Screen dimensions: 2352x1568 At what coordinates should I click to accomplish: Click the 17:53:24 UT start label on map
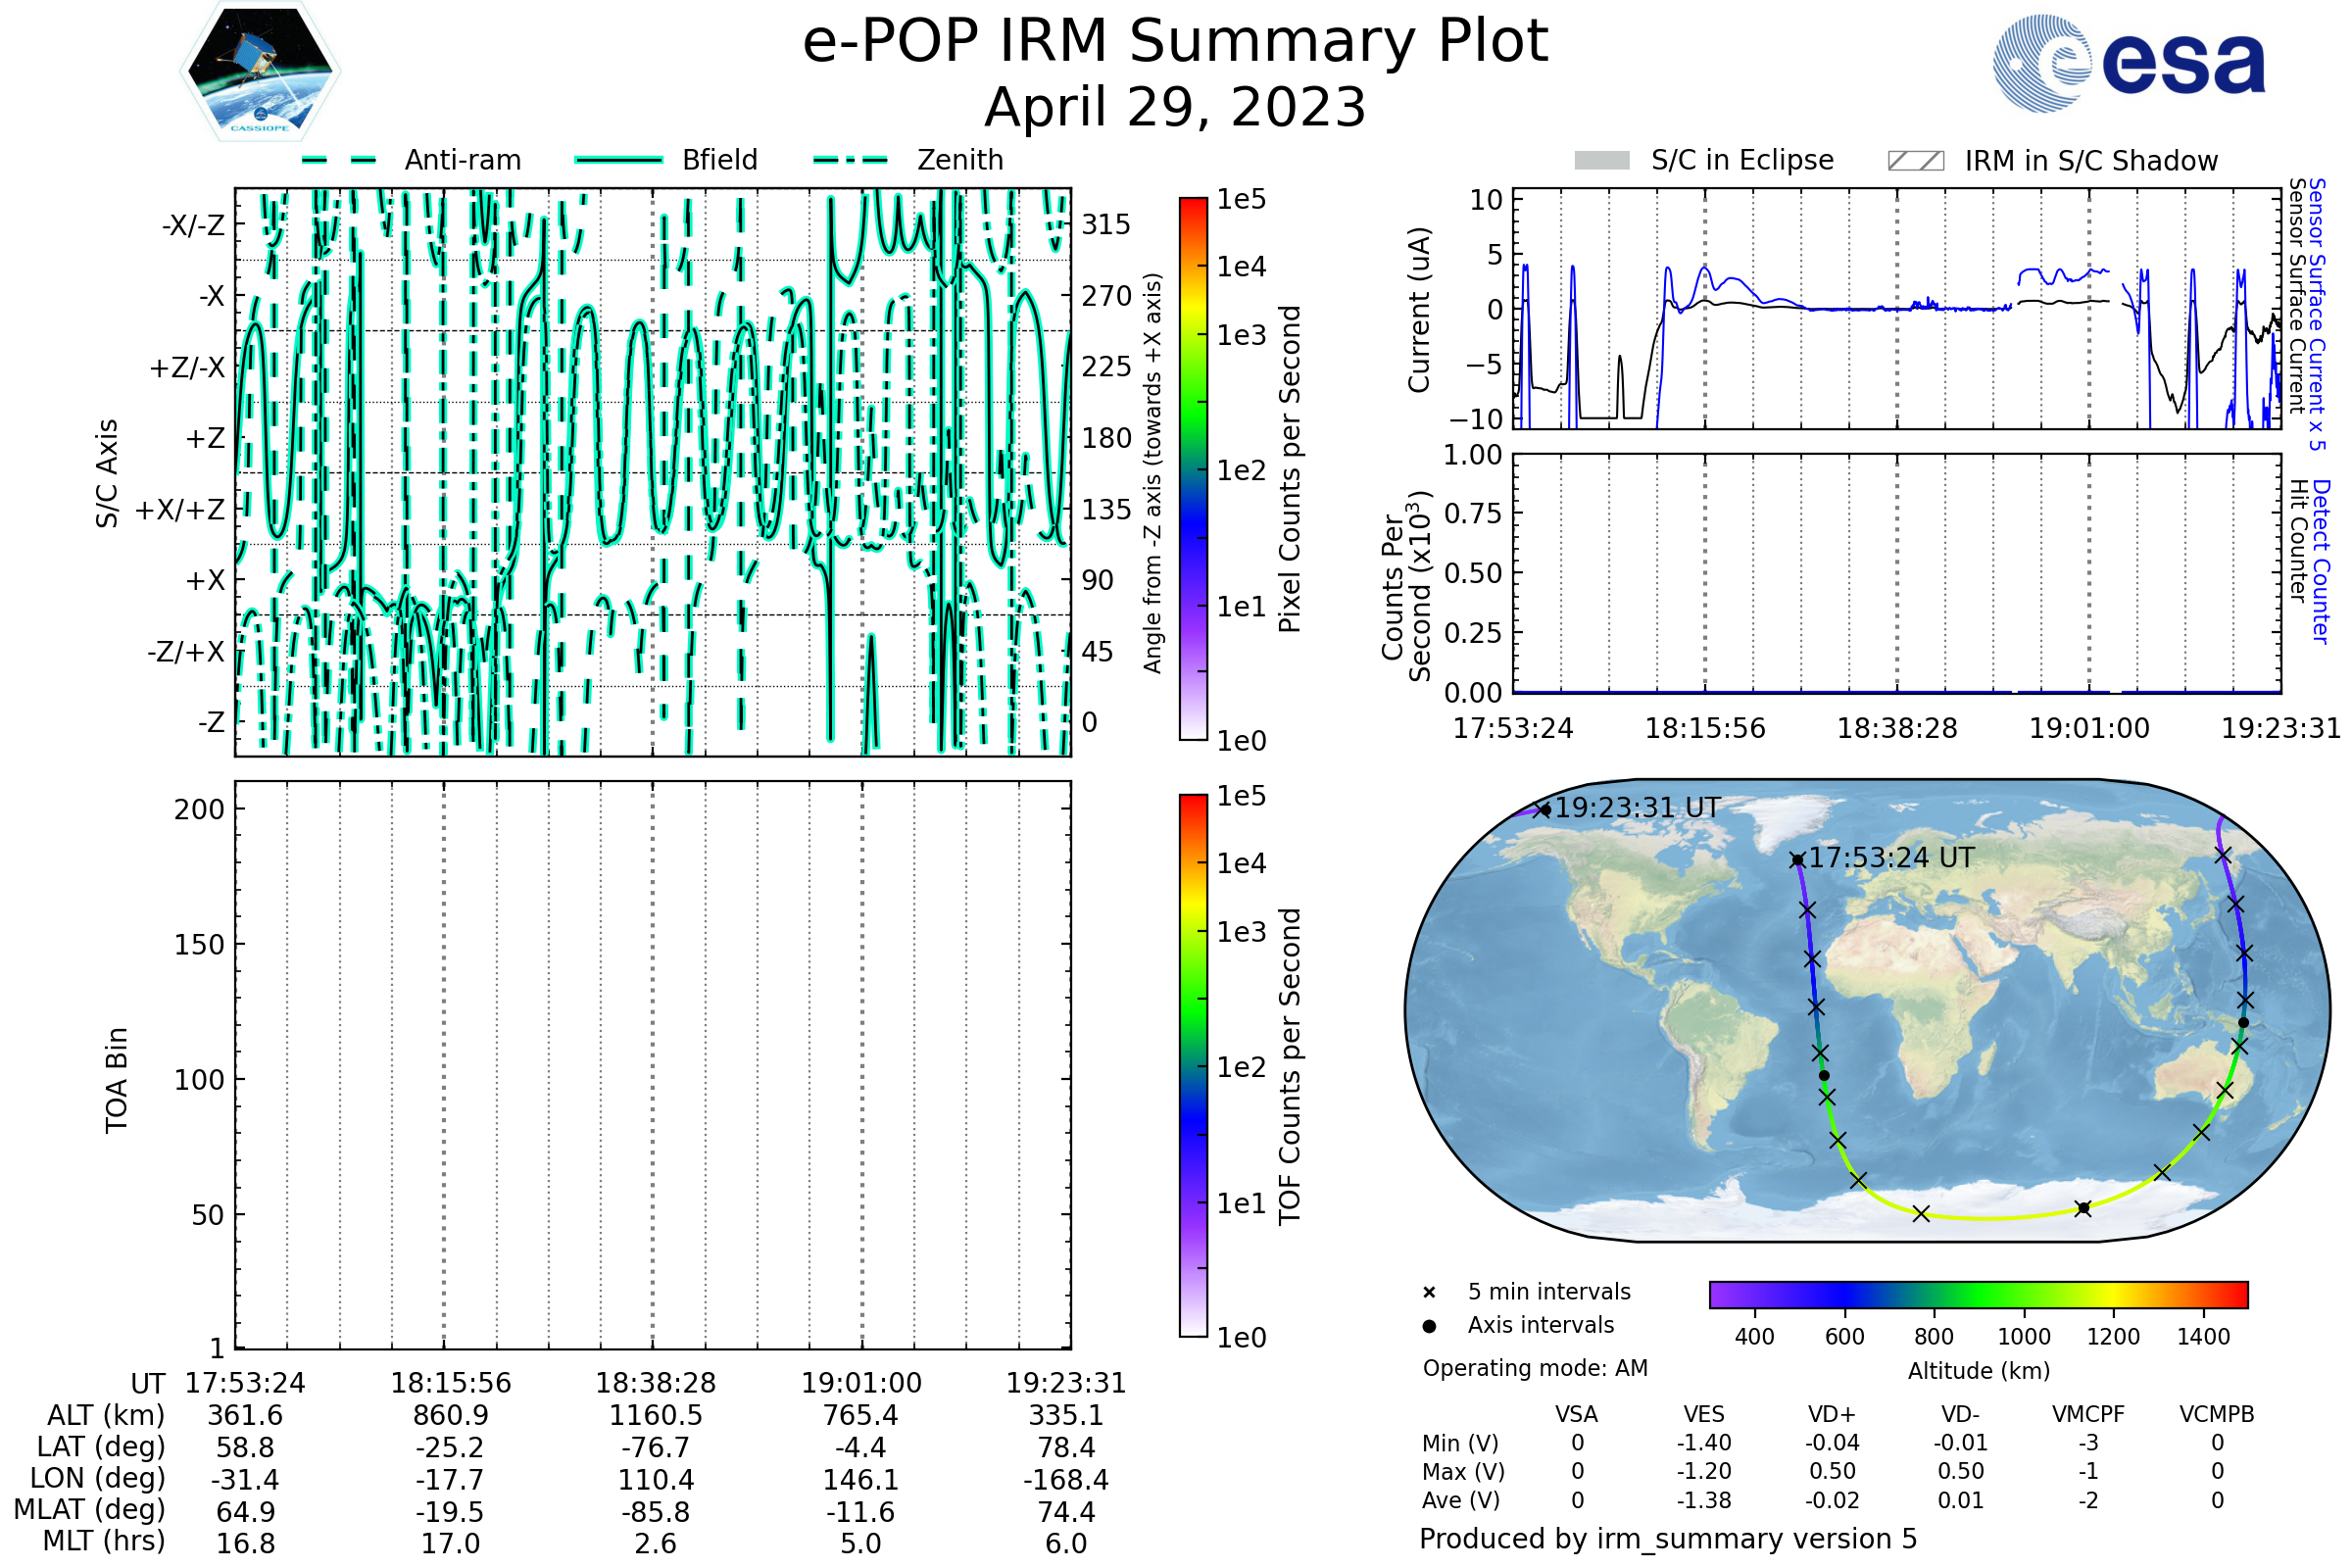[1890, 858]
